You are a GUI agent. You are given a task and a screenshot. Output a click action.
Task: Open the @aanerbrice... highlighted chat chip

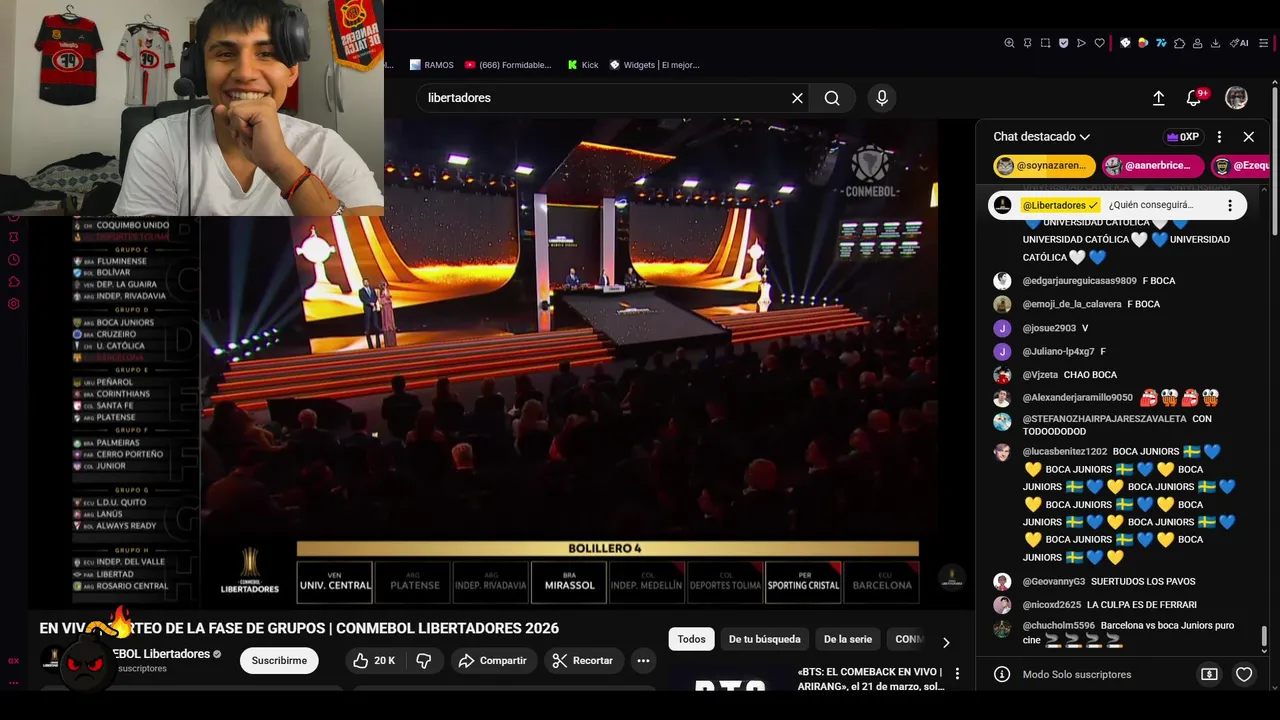(x=1152, y=166)
